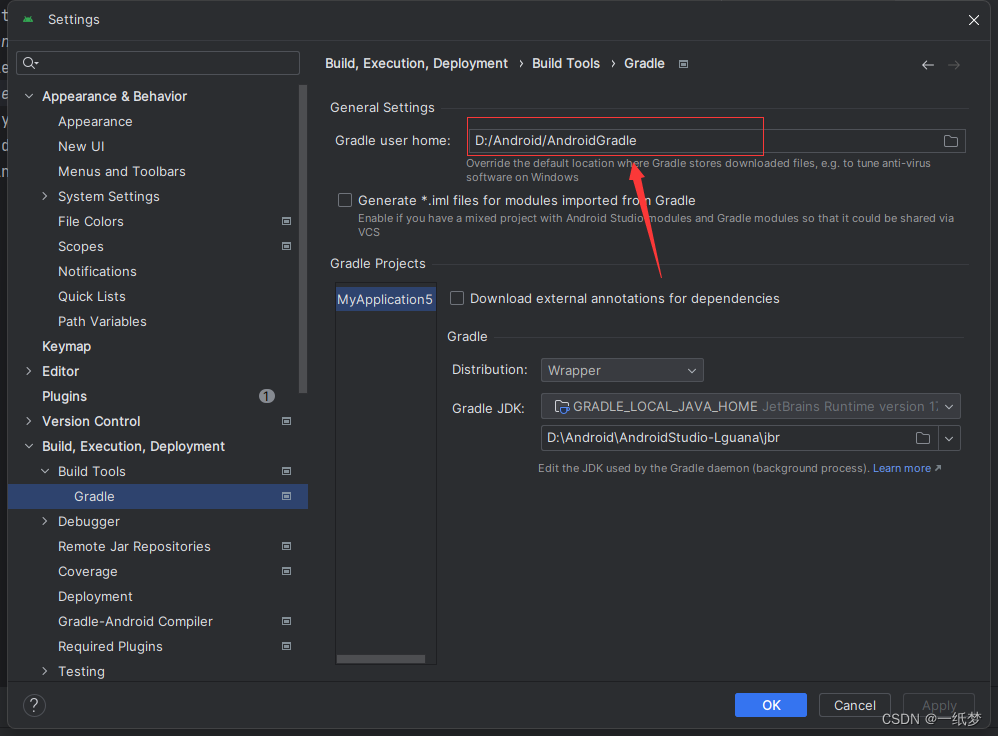Select Deployment in the settings tree
The height and width of the screenshot is (736, 998).
(95, 597)
